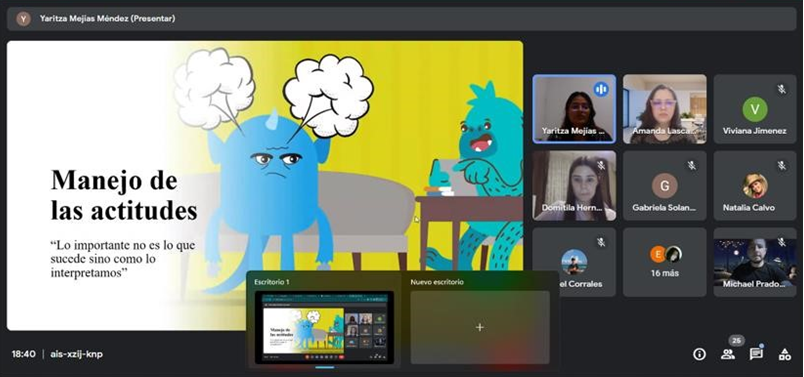The image size is (804, 377).
Task: Add a new desktop with plus
Action: (479, 327)
